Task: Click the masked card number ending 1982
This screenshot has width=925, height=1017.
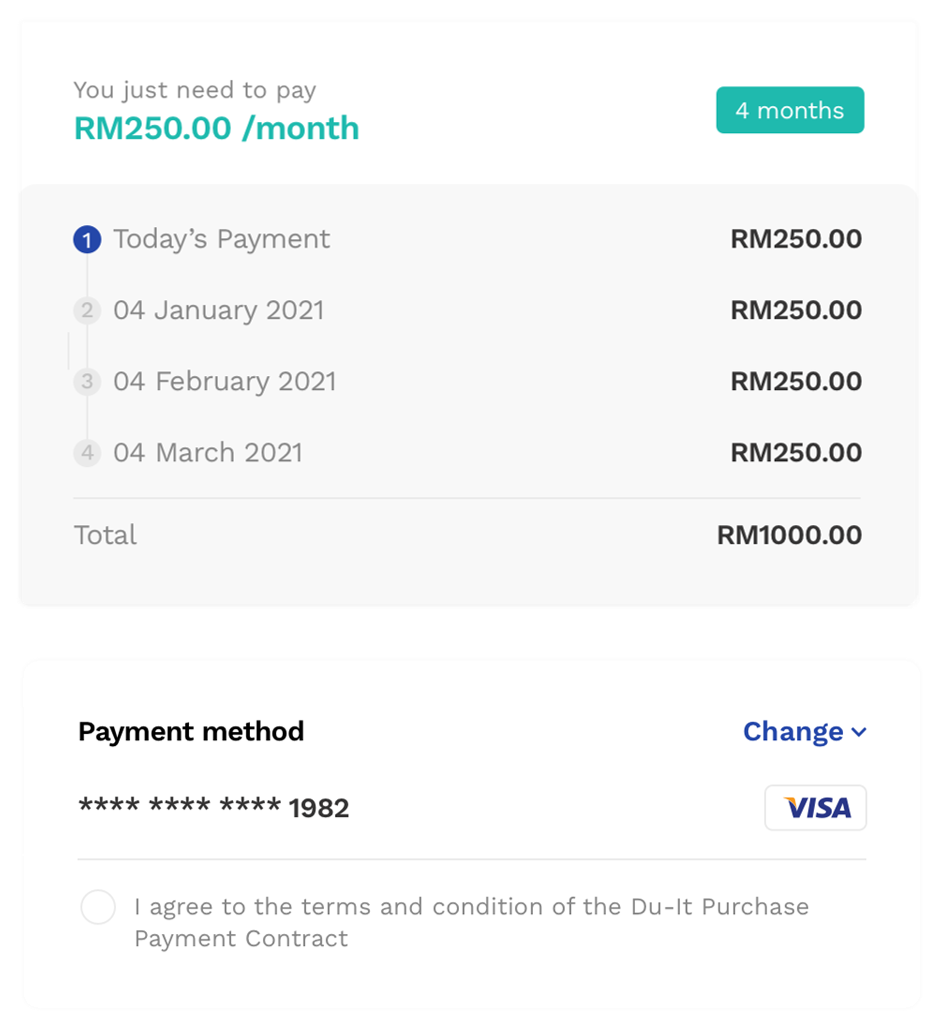Action: coord(214,808)
